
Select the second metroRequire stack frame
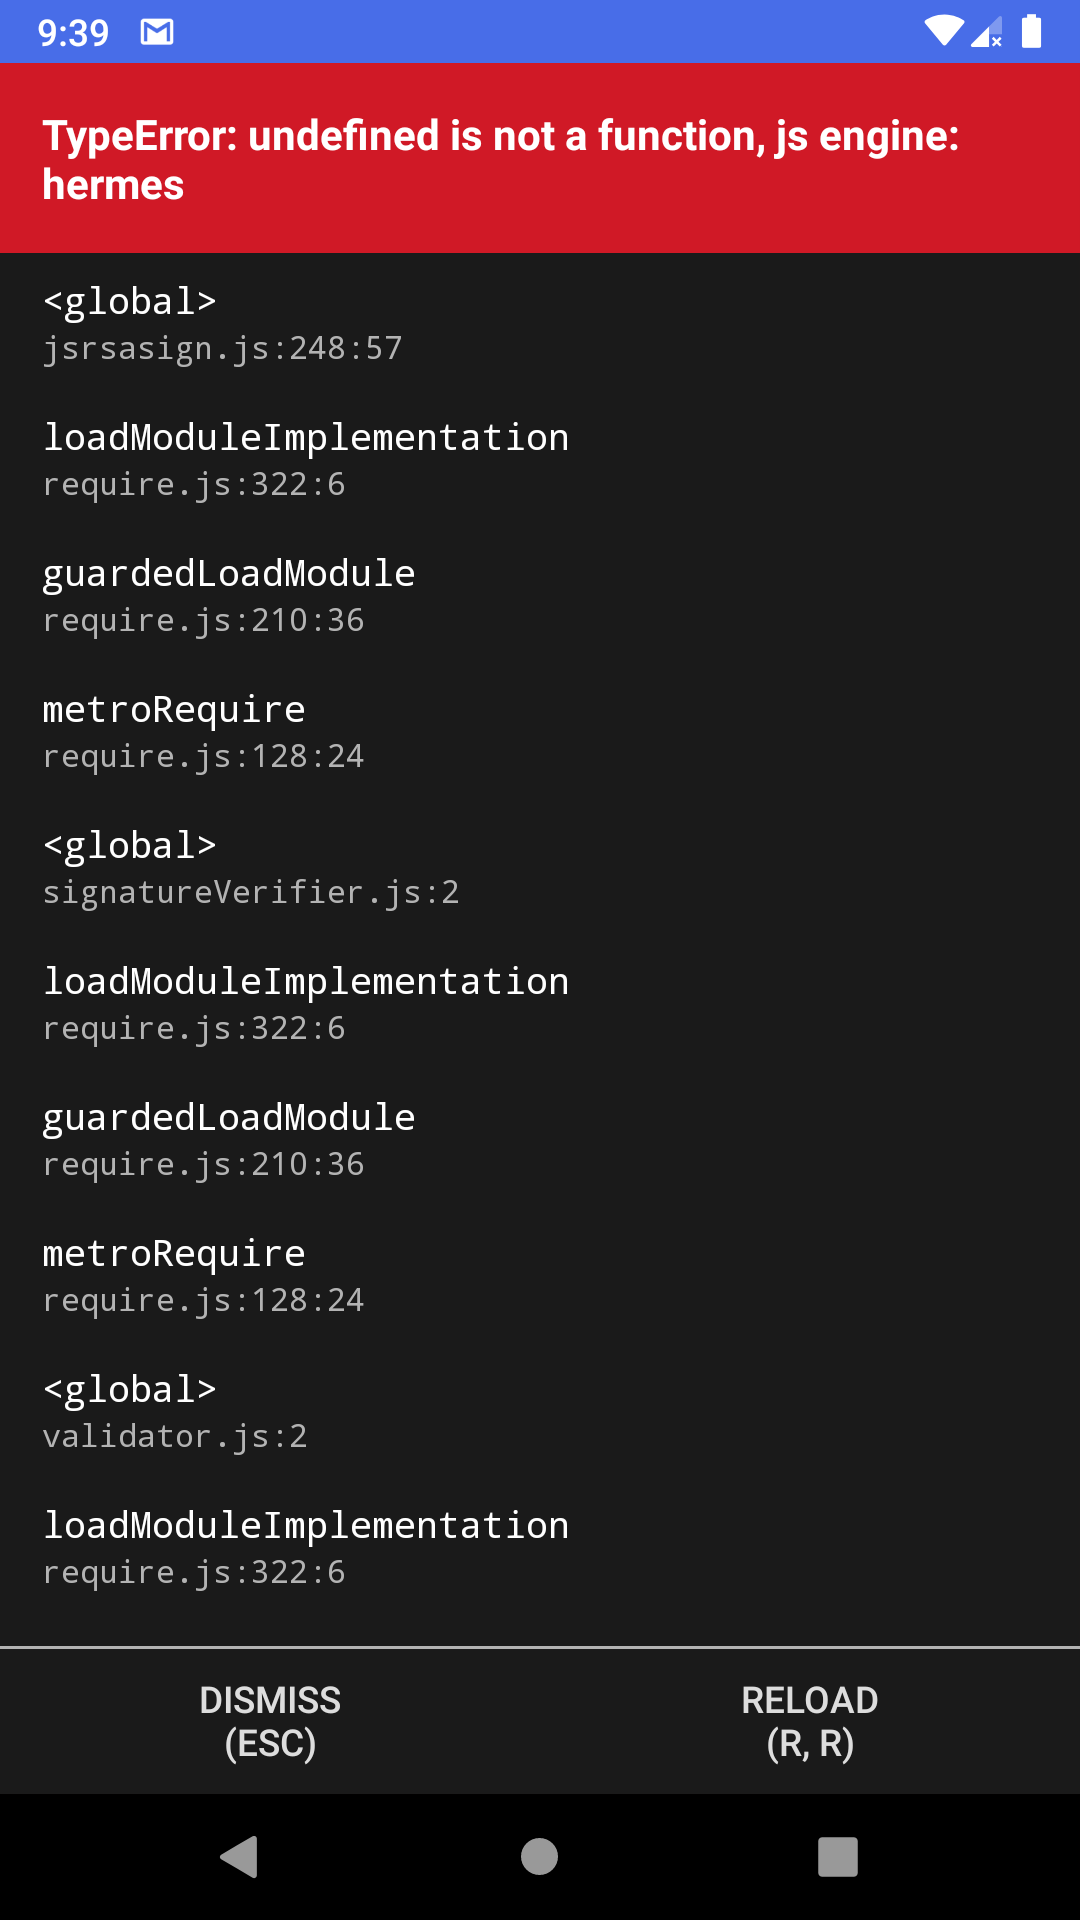(x=540, y=1276)
